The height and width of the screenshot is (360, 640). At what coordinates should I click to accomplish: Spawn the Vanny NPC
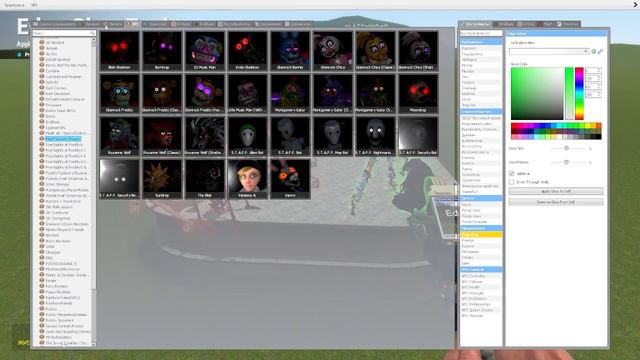pyautogui.click(x=290, y=179)
